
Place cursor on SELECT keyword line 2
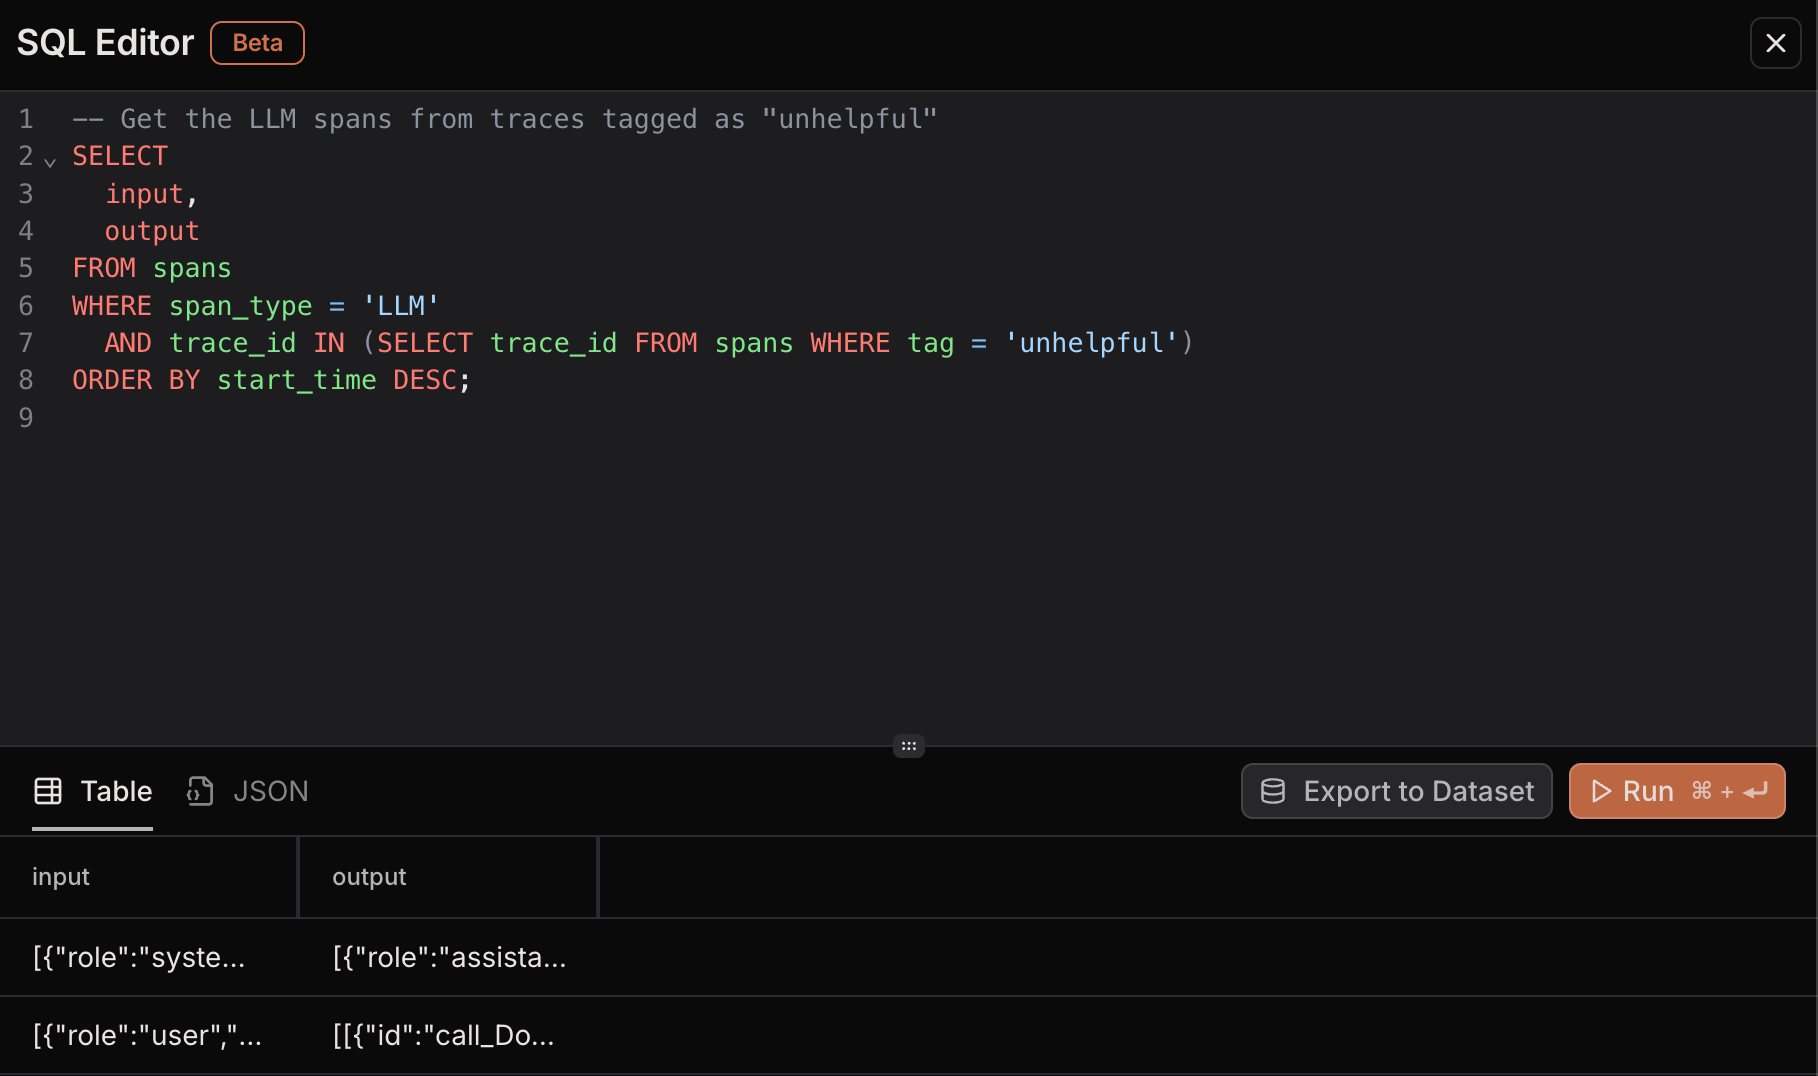pos(120,156)
